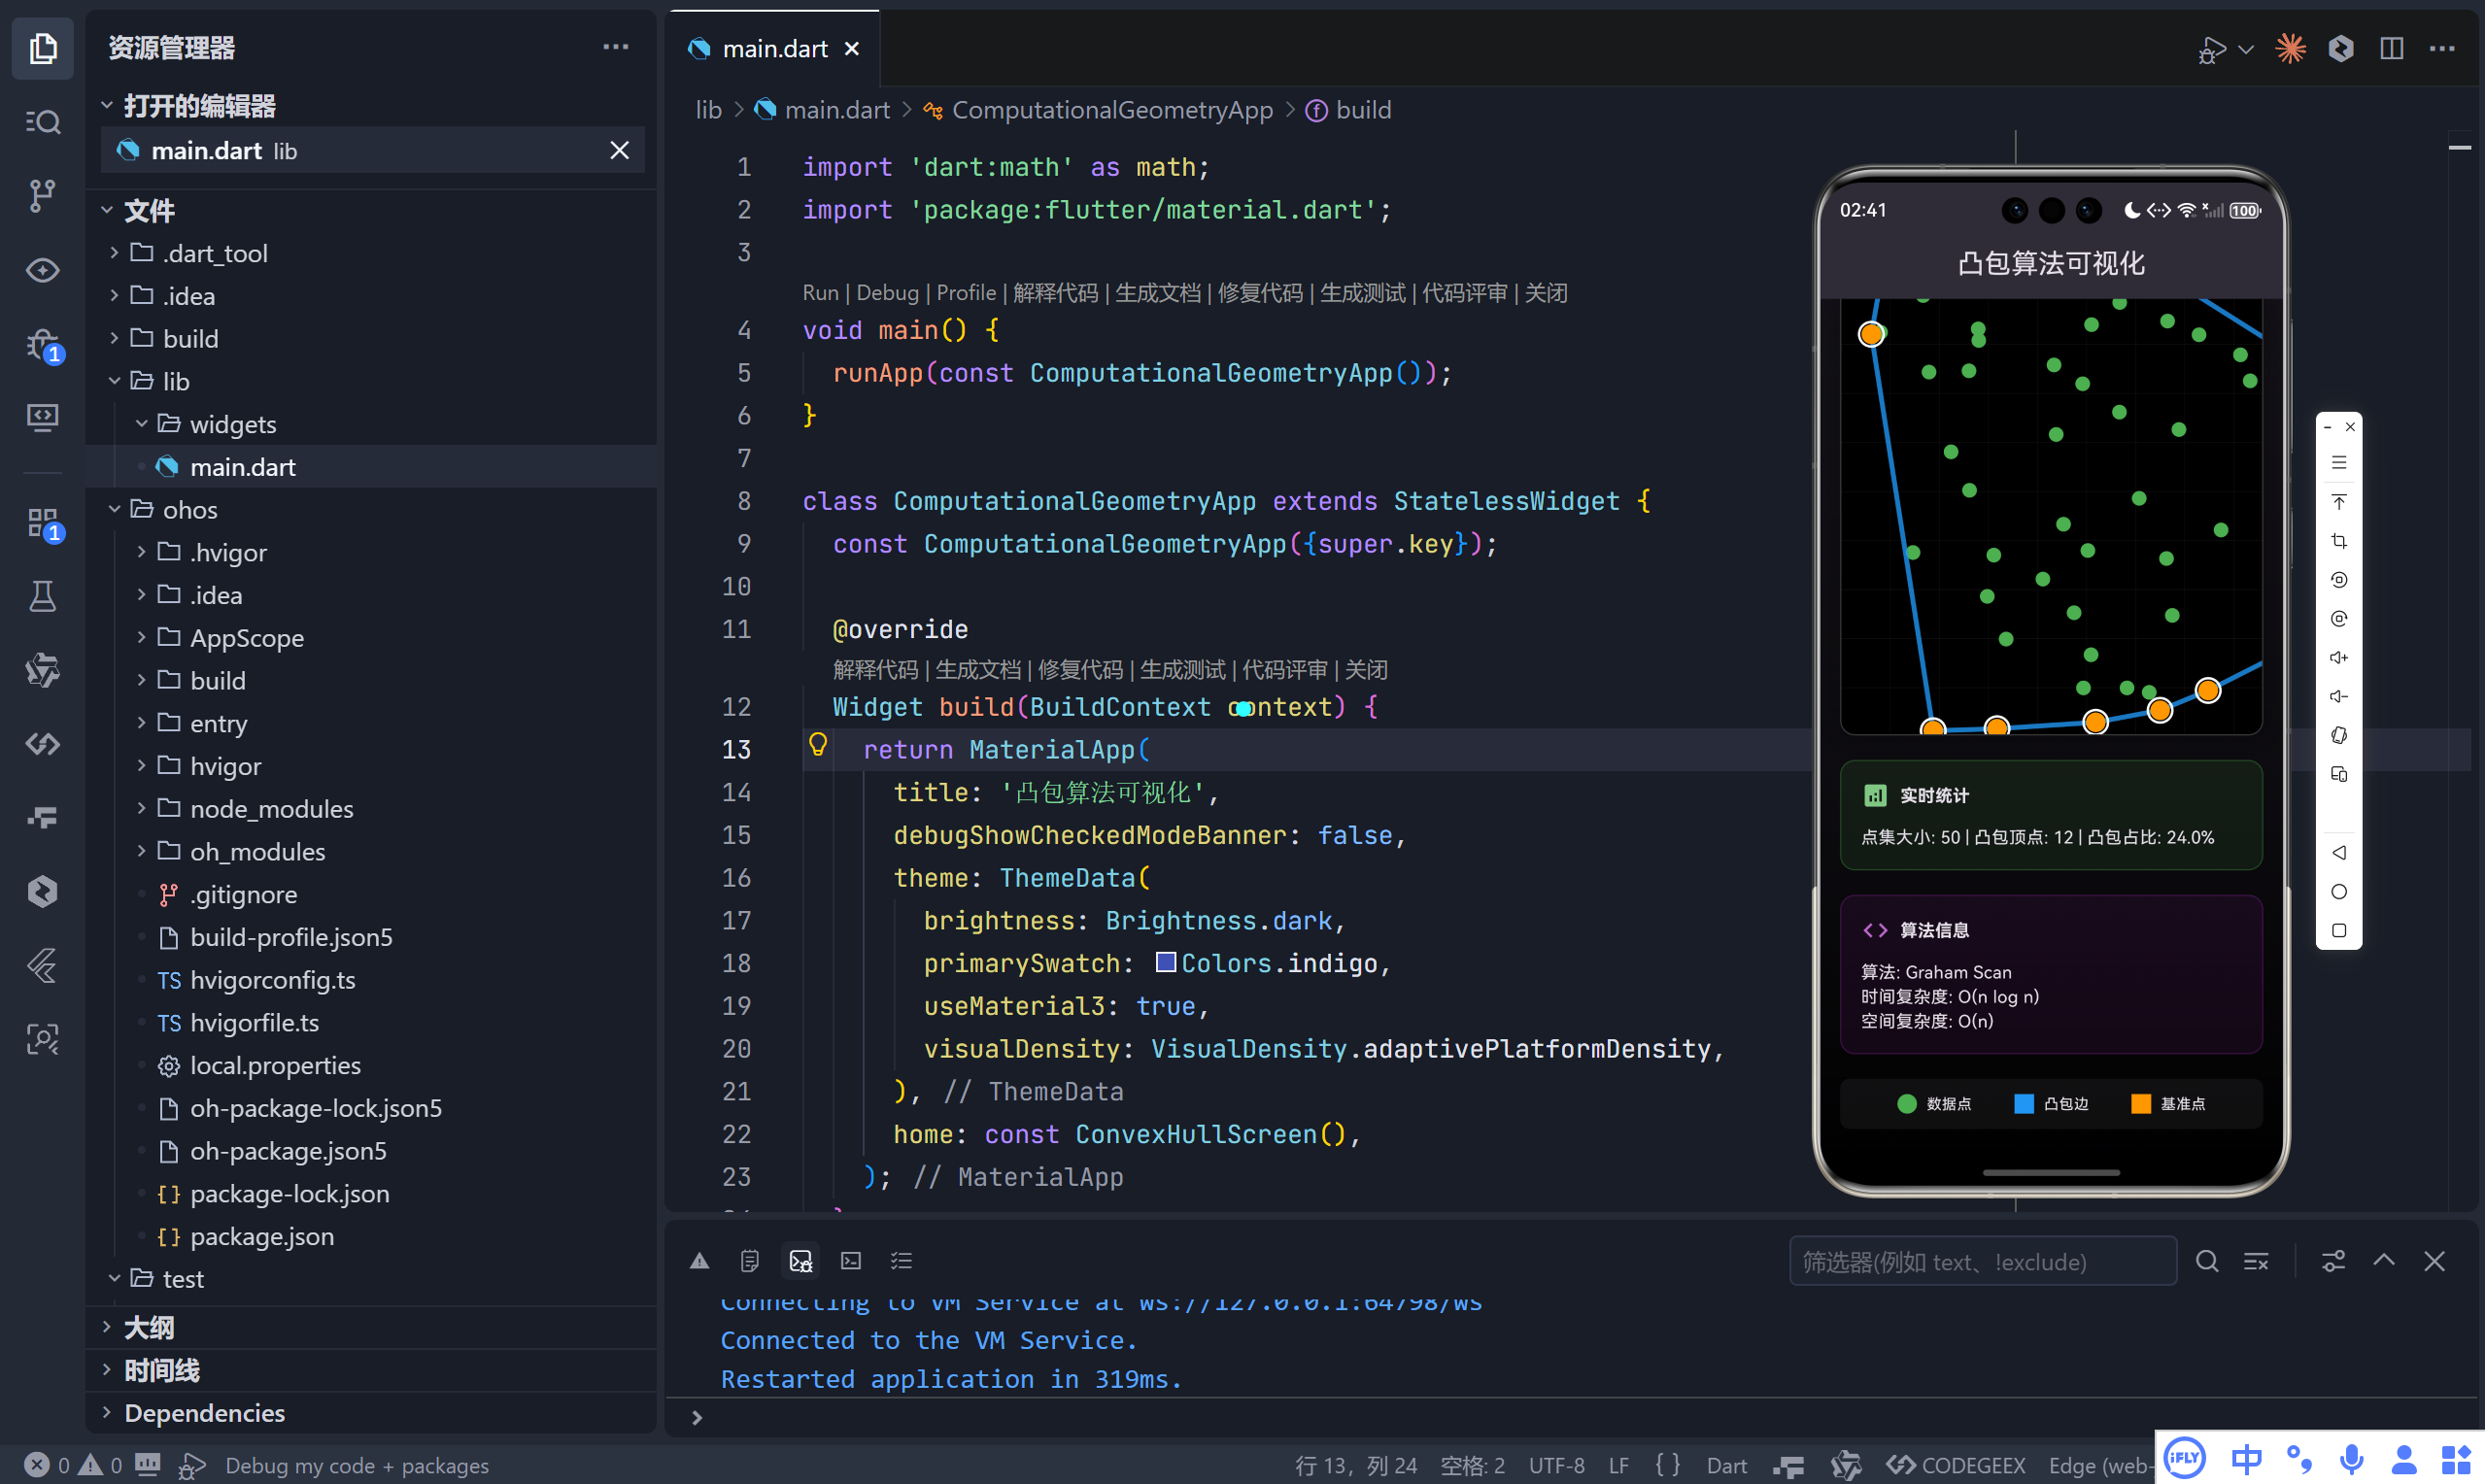
Task: Select the main.dart editor tab
Action: pos(774,48)
